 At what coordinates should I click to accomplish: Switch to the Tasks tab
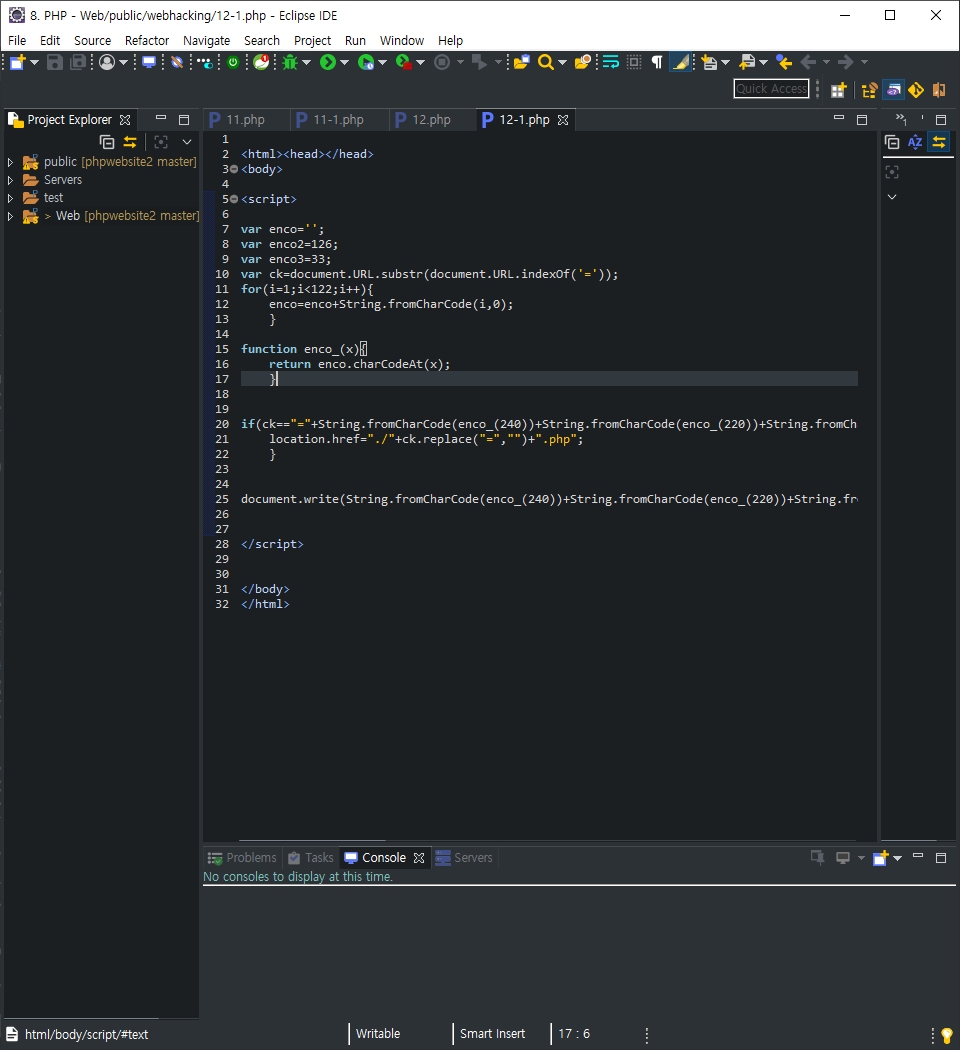(311, 858)
